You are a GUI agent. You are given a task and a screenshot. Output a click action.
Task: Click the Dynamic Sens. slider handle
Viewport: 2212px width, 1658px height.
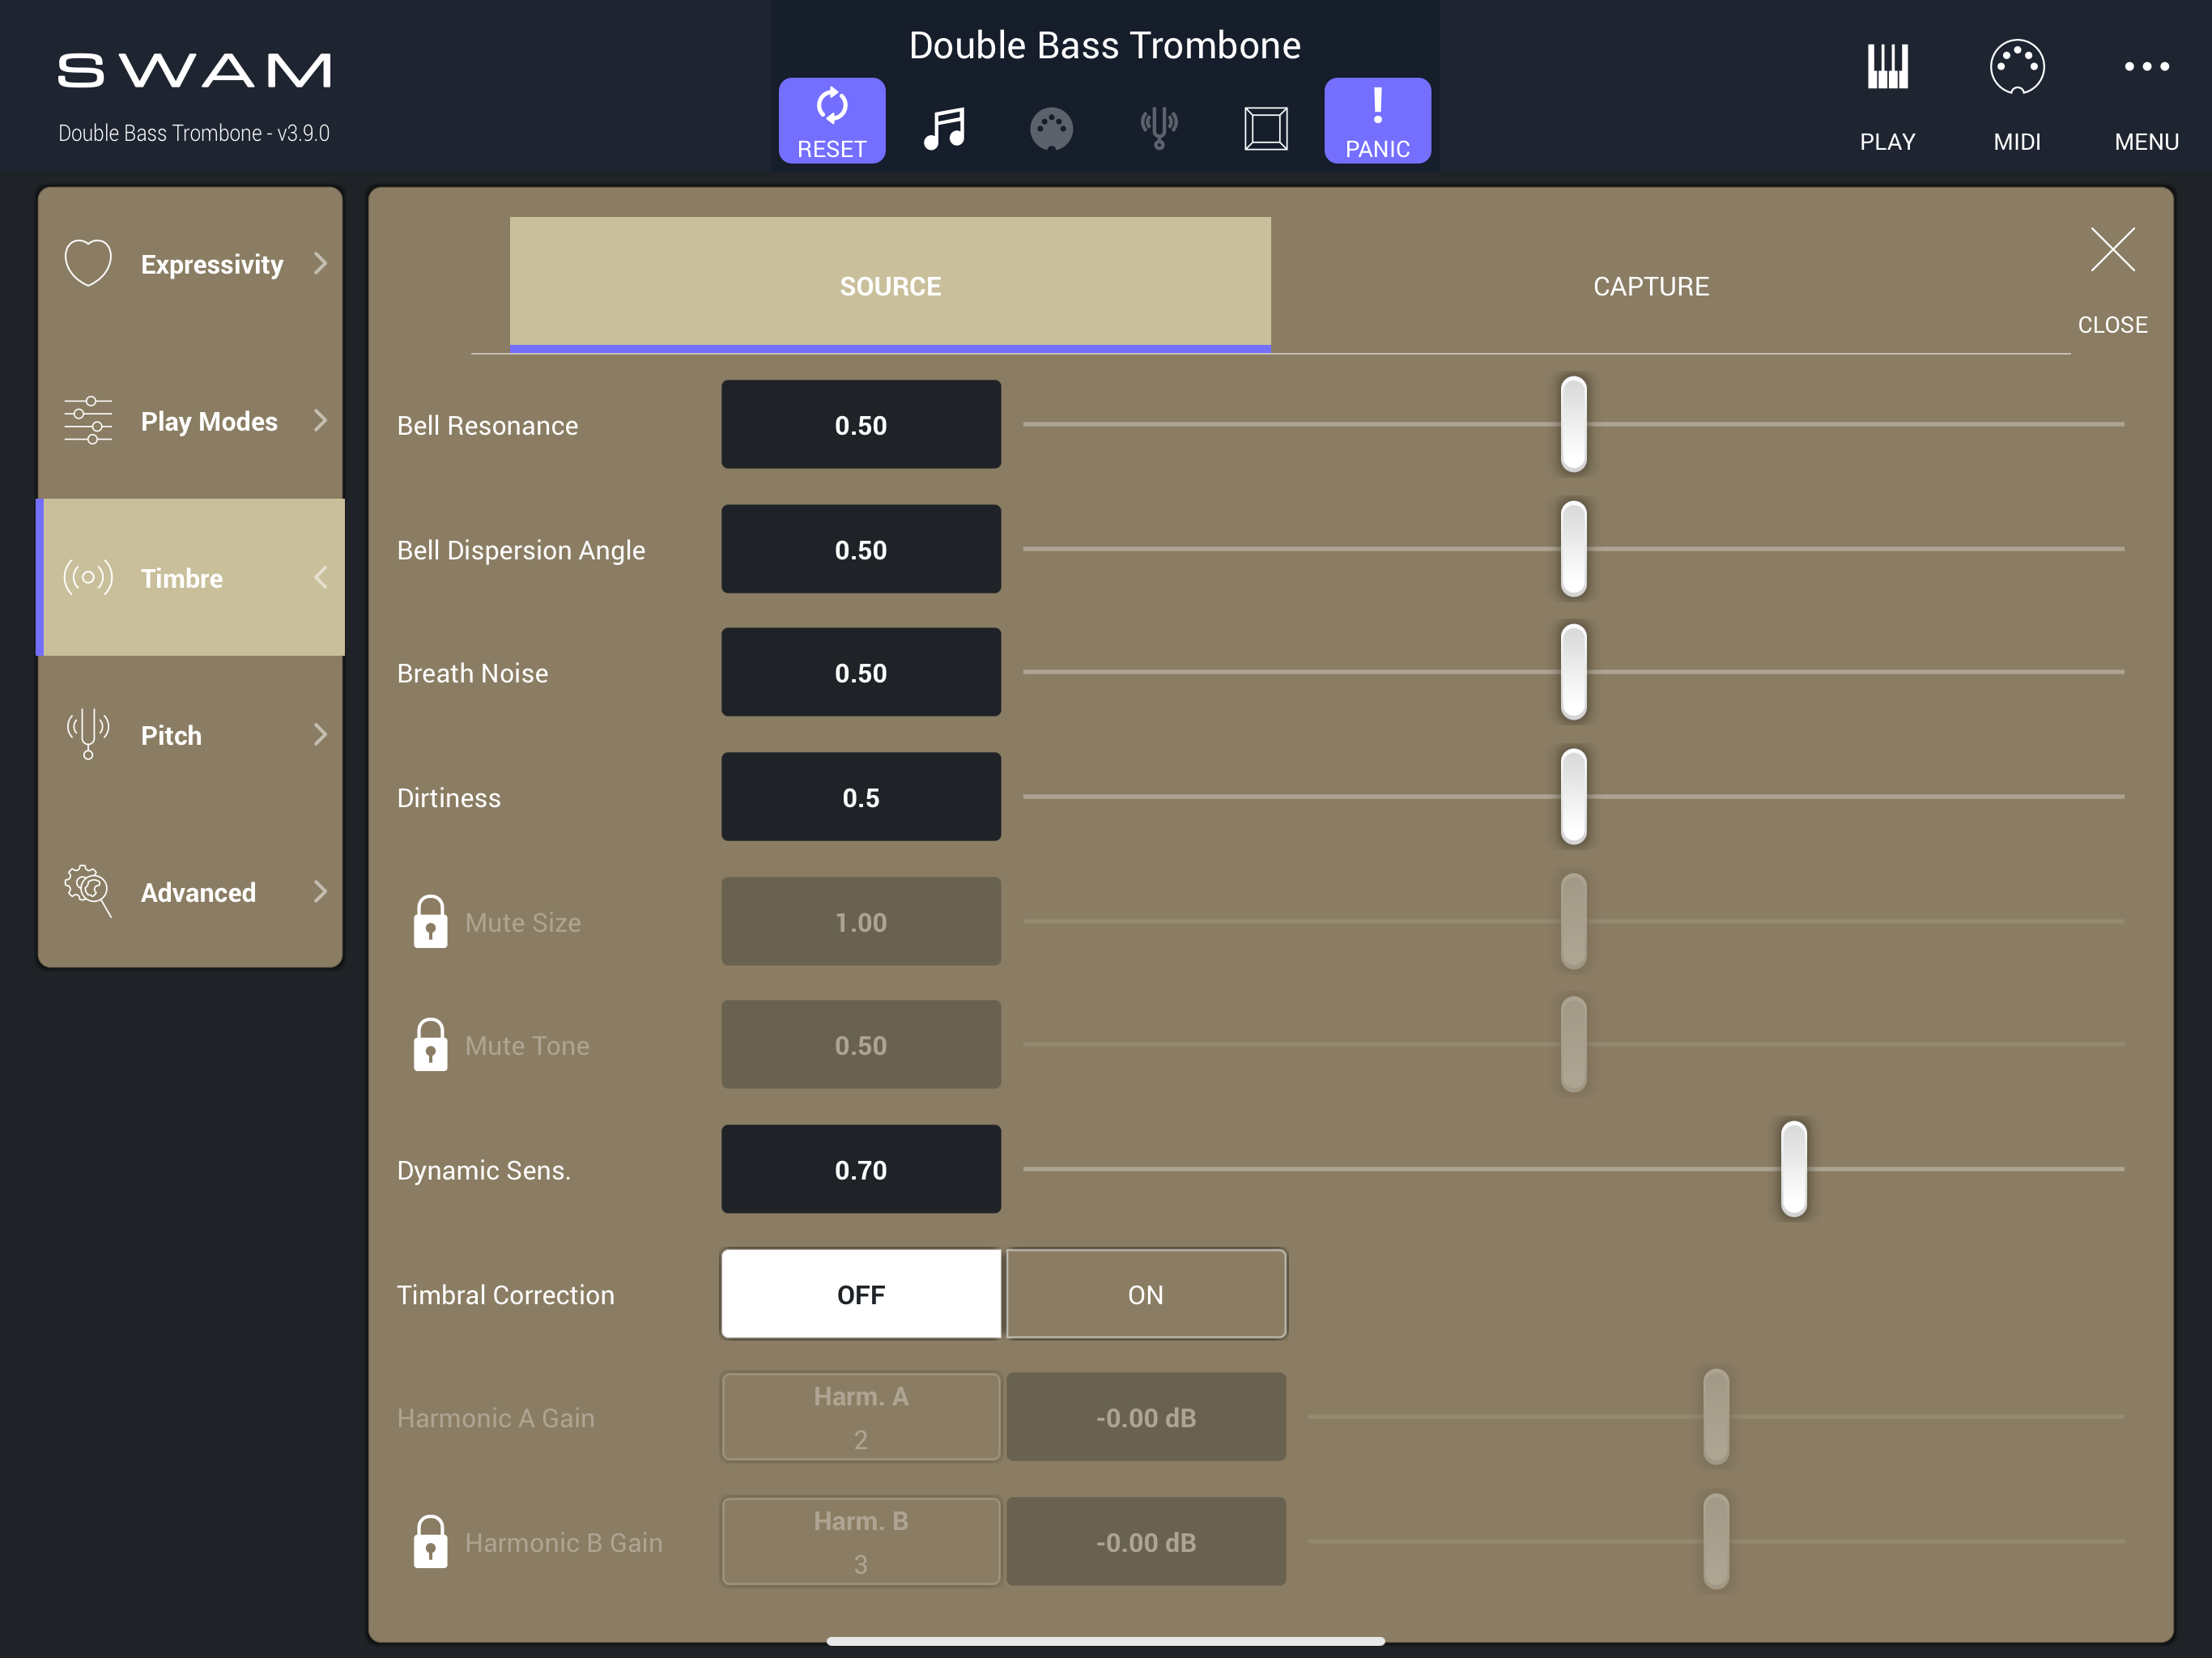1793,1169
